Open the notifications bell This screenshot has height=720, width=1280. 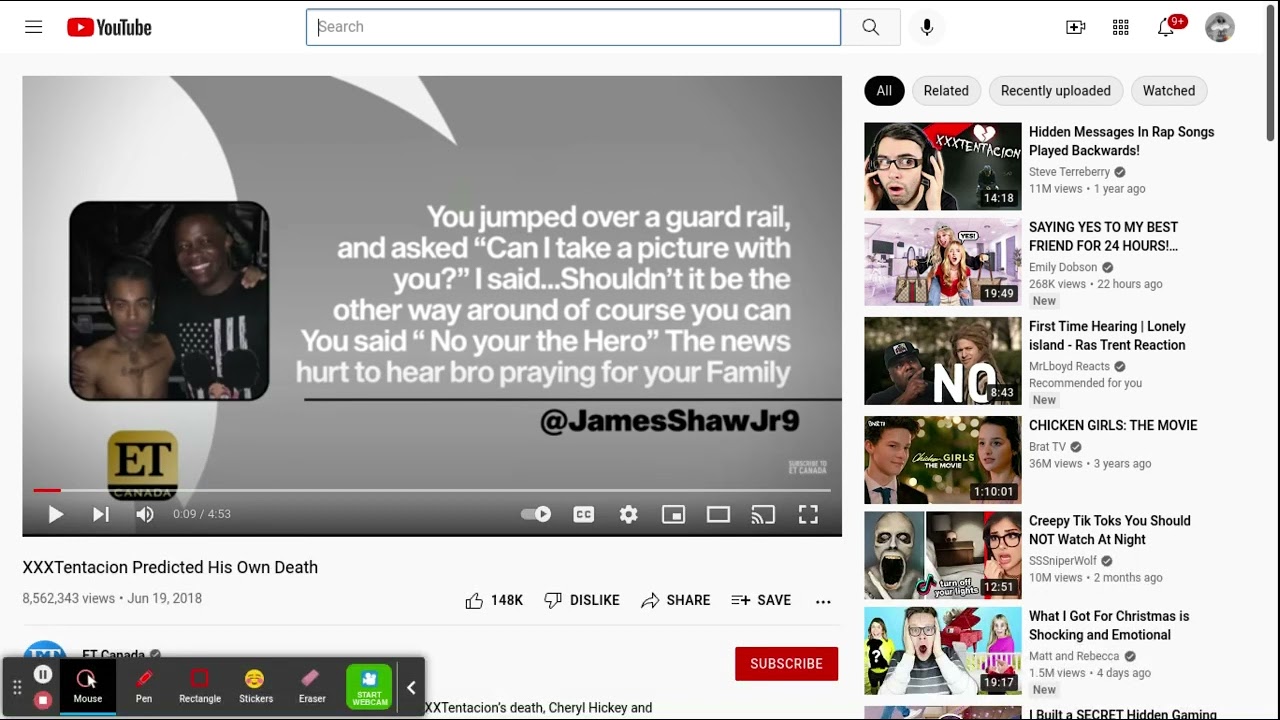pos(1166,27)
